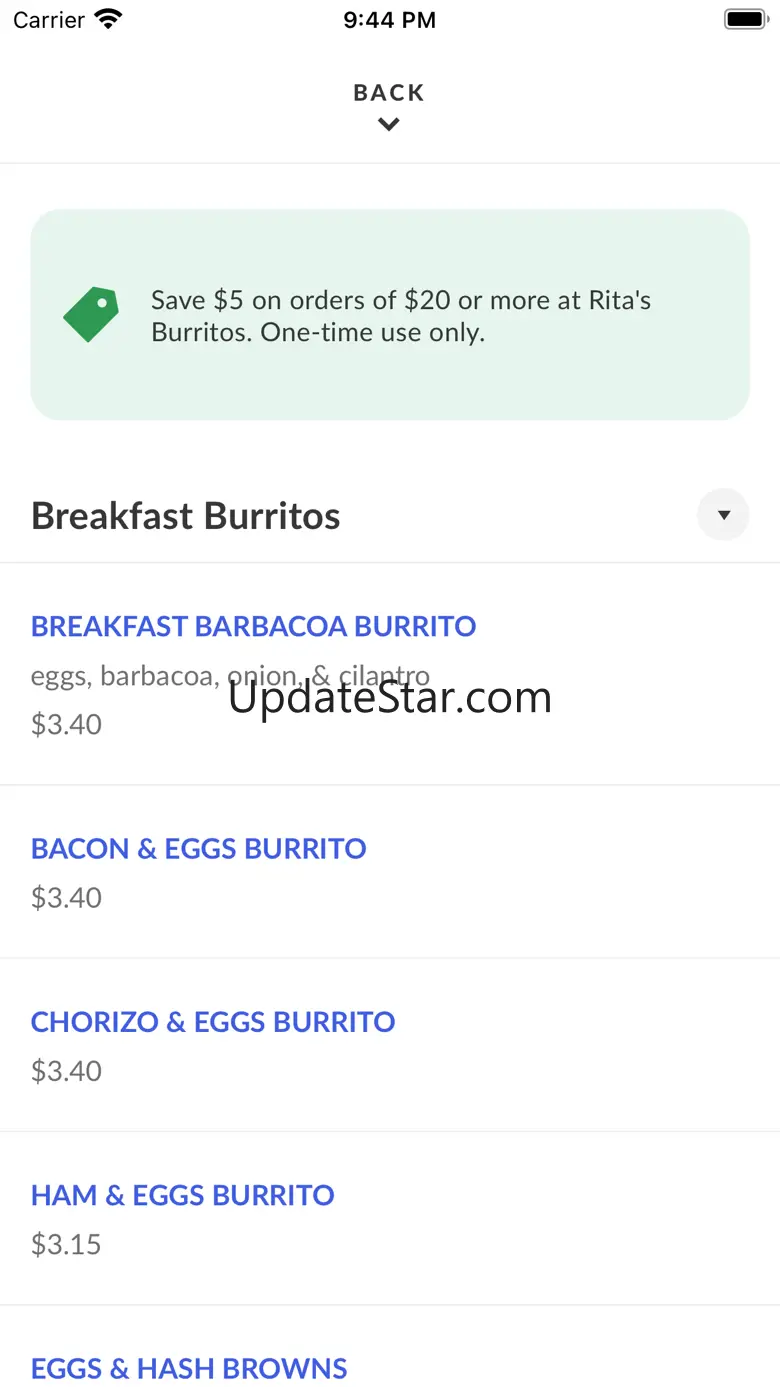The image size is (780, 1387).
Task: Tap the Bacon & Eggs Burrito $3.40 price
Action: 66,897
